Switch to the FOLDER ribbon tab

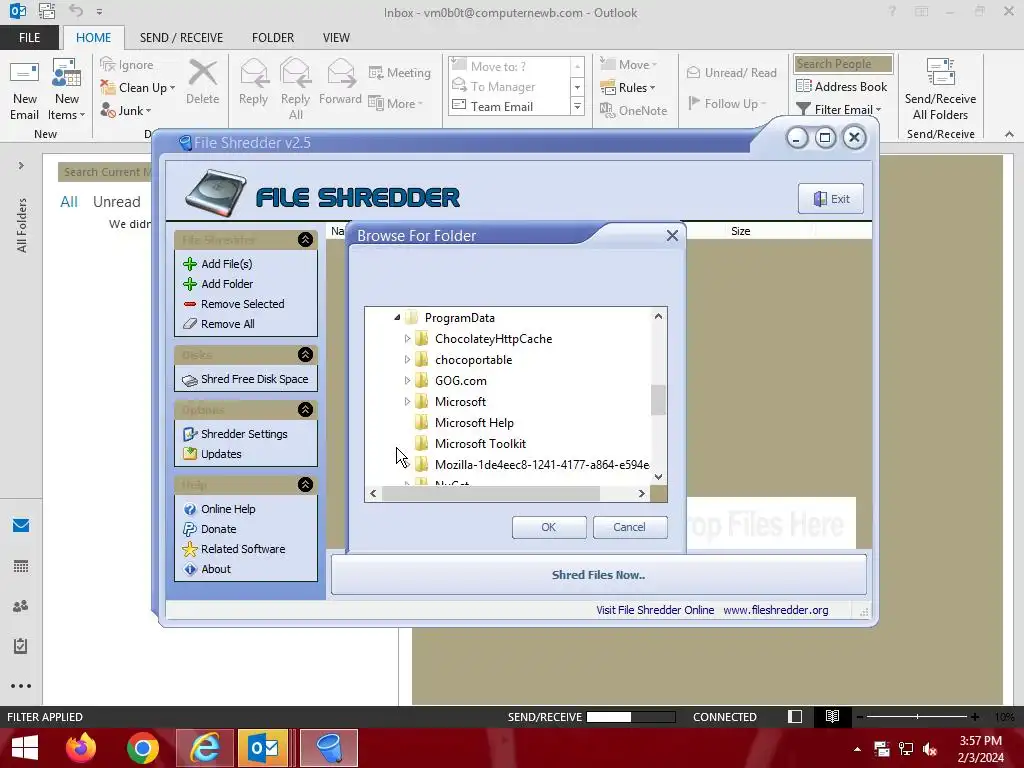click(273, 38)
